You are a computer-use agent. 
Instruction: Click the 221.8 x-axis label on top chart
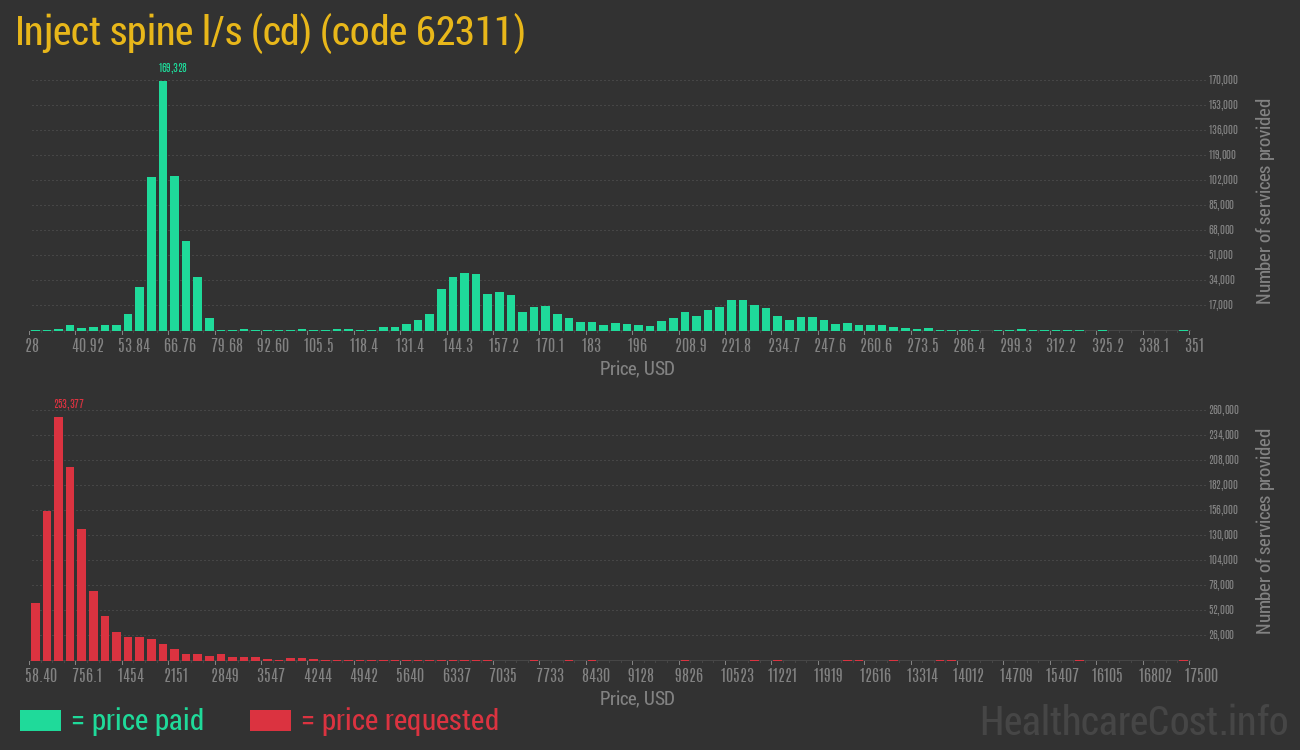click(737, 346)
